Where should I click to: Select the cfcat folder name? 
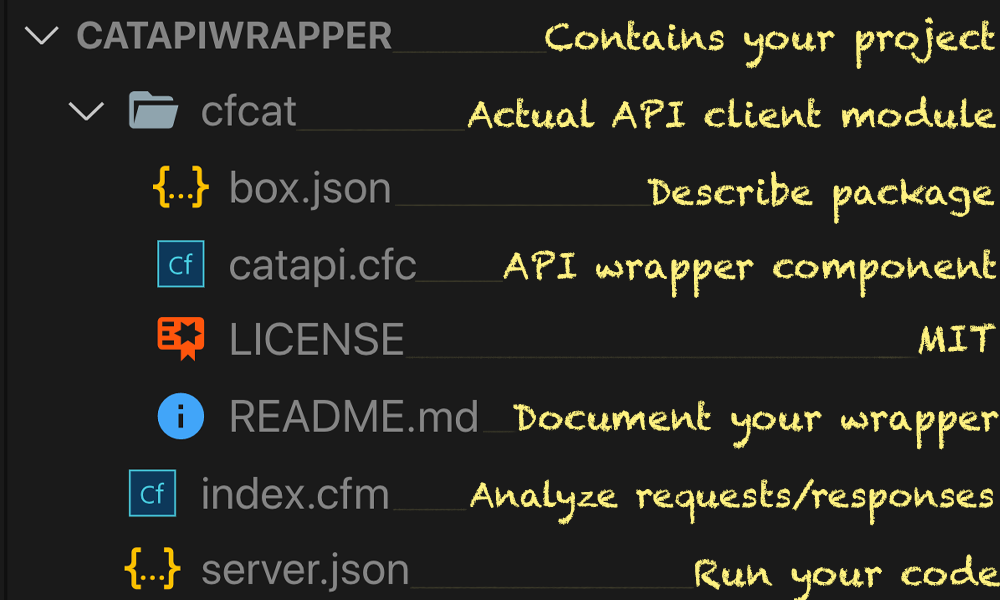coord(248,112)
